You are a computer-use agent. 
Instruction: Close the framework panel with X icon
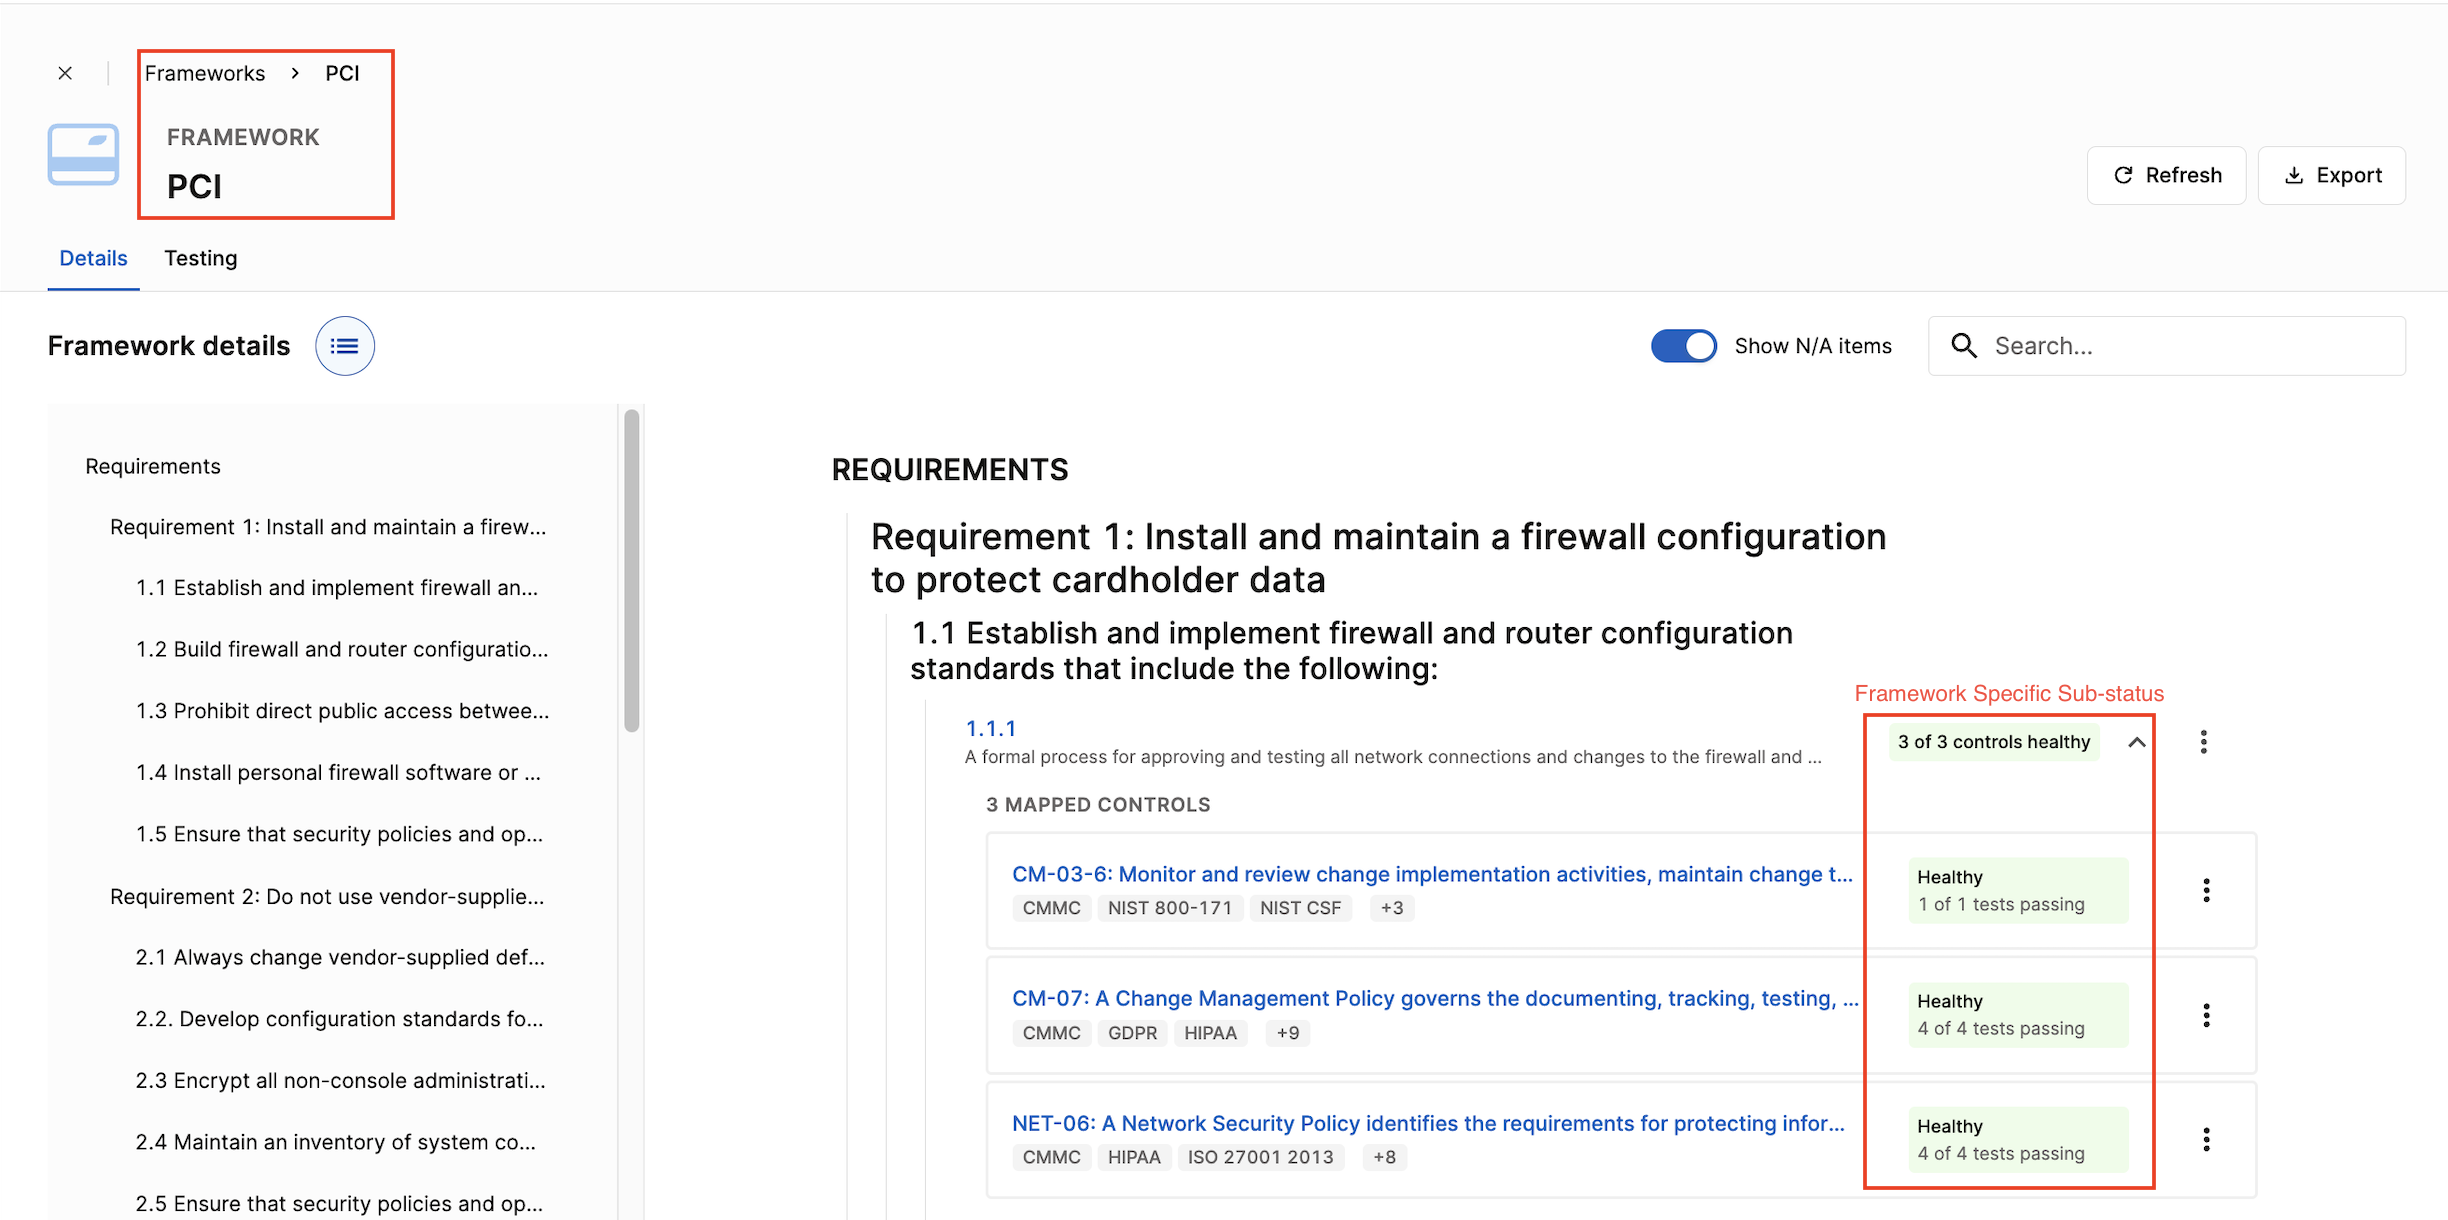pos(65,73)
